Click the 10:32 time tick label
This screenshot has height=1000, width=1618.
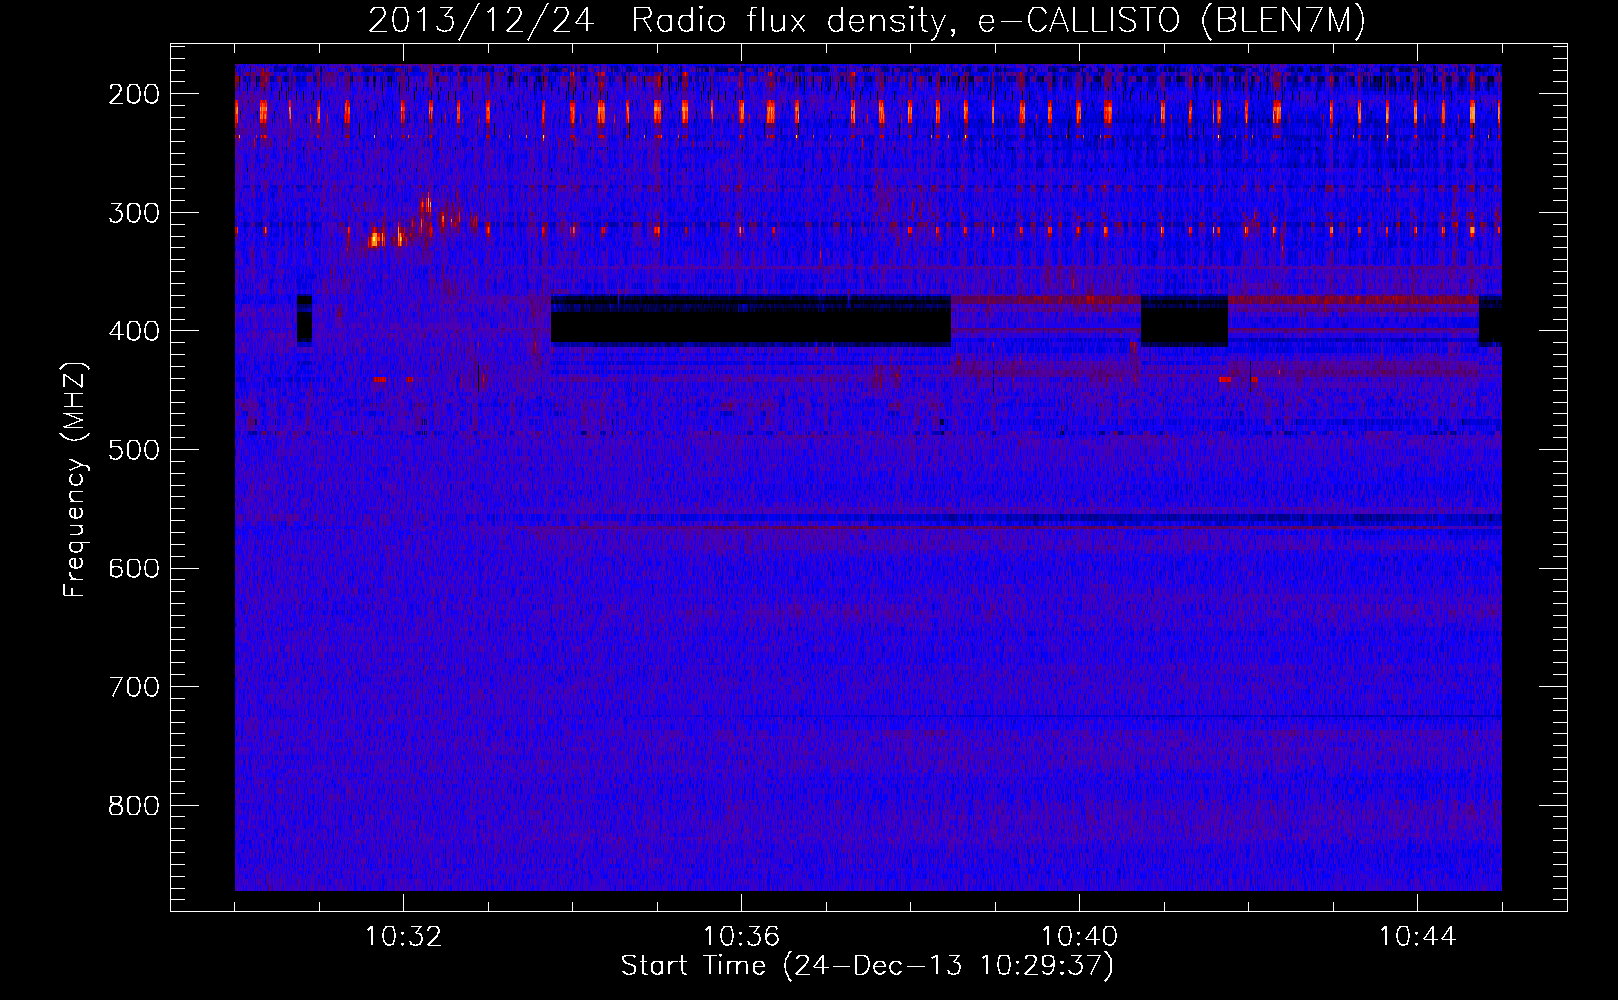tap(403, 937)
